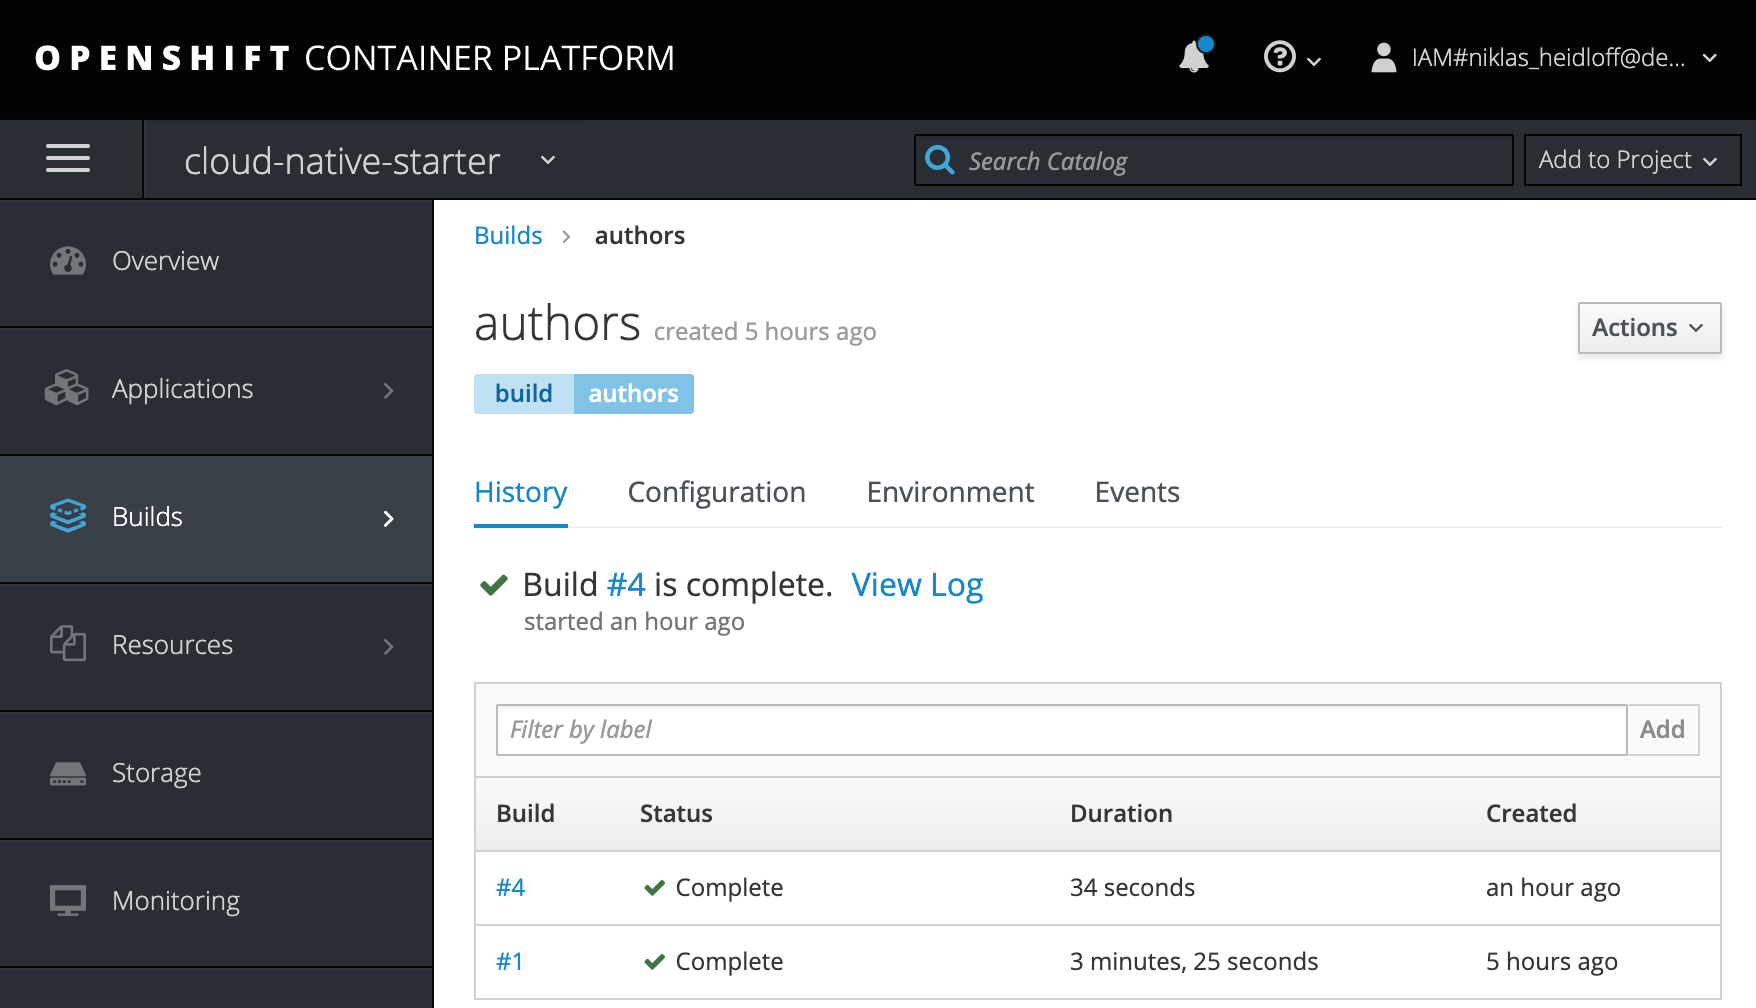Open the help menu chevron arrow
Screen dimensions: 1756x1008
(1314, 61)
